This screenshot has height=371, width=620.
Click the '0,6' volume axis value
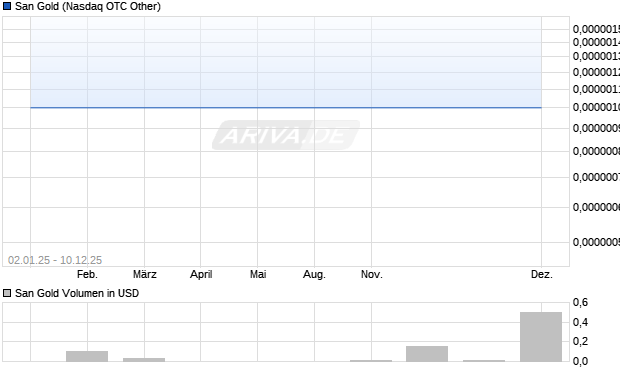(x=580, y=303)
